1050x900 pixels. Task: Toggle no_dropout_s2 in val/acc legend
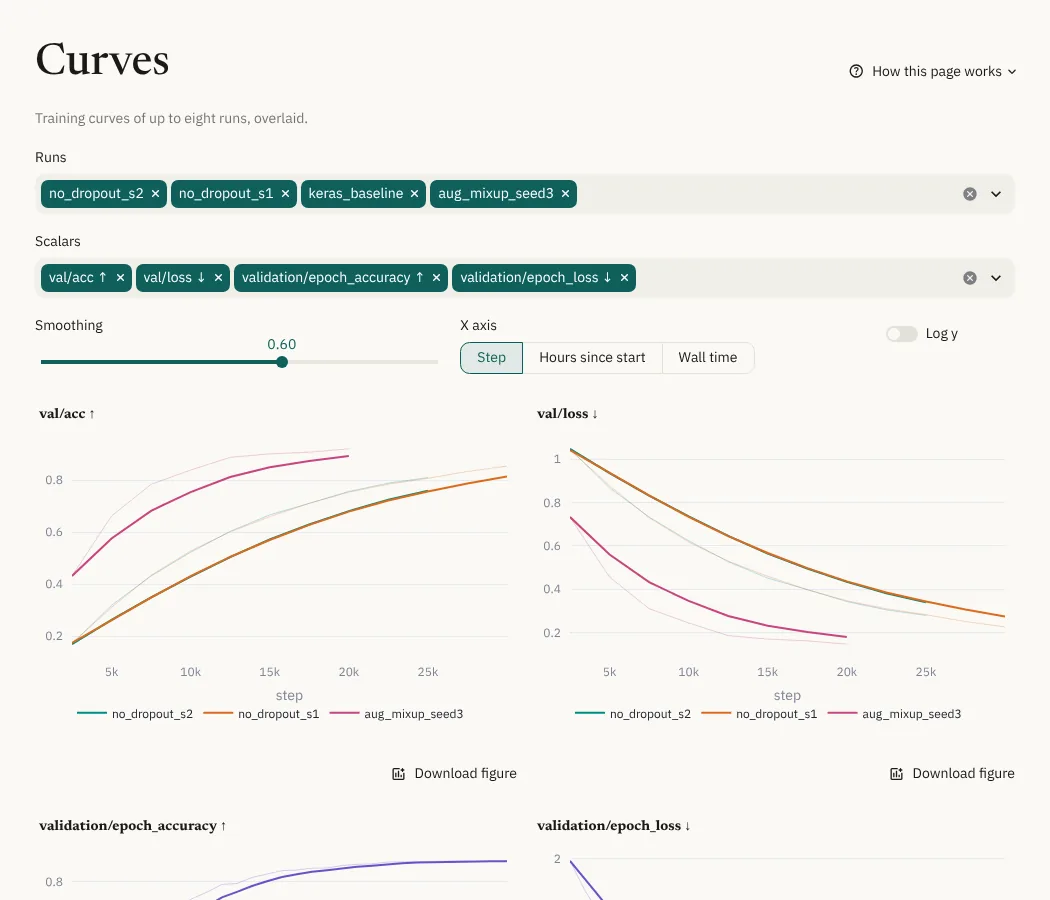(135, 715)
